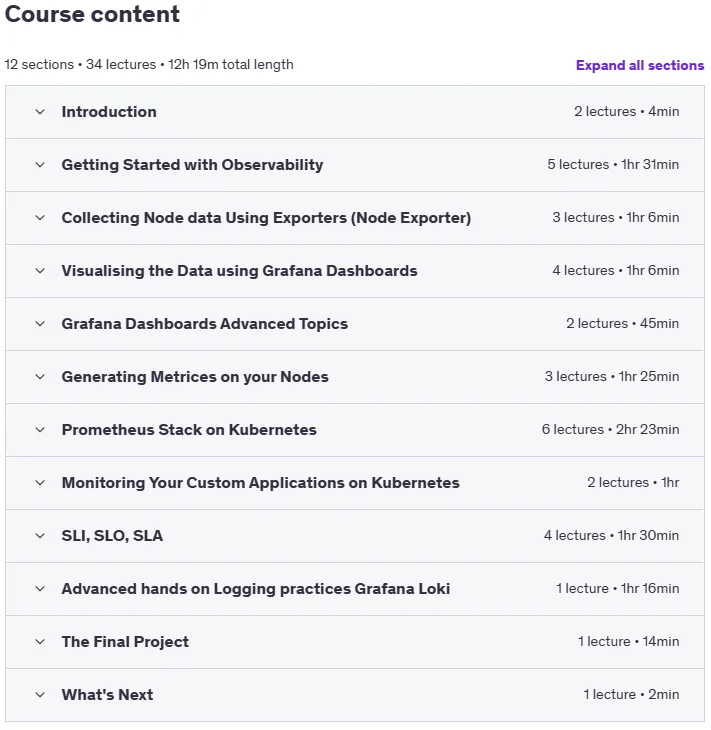Expand Prometheus Stack on Kubernetes chevron
The width and height of the screenshot is (711, 730).
click(x=40, y=430)
